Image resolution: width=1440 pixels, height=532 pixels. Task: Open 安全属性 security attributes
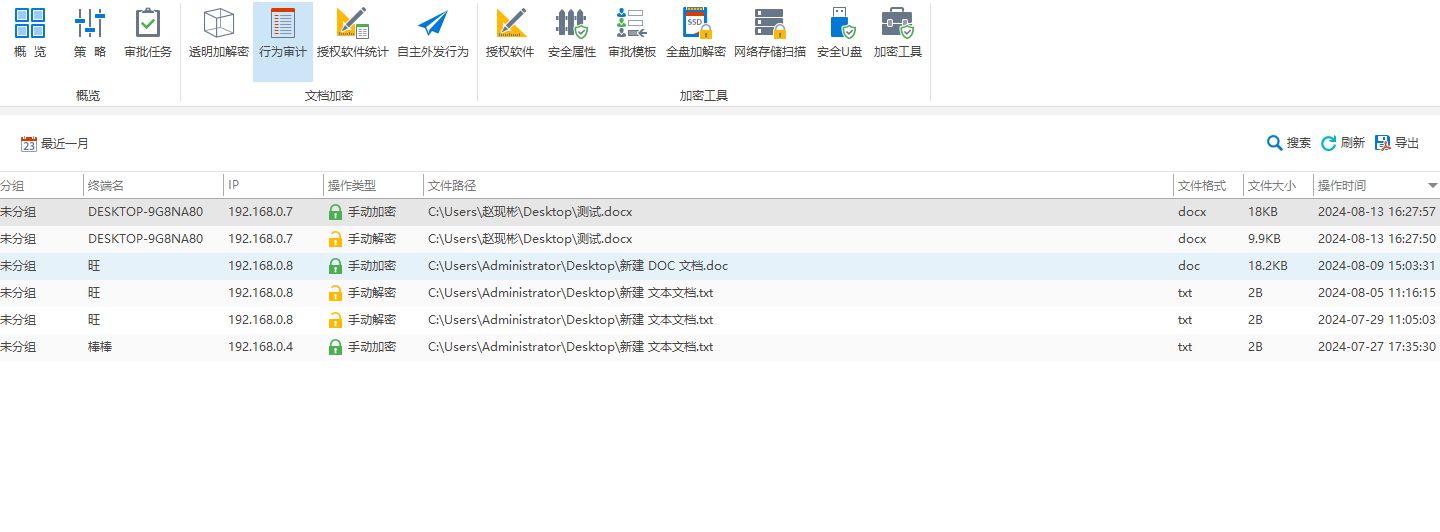pos(572,32)
